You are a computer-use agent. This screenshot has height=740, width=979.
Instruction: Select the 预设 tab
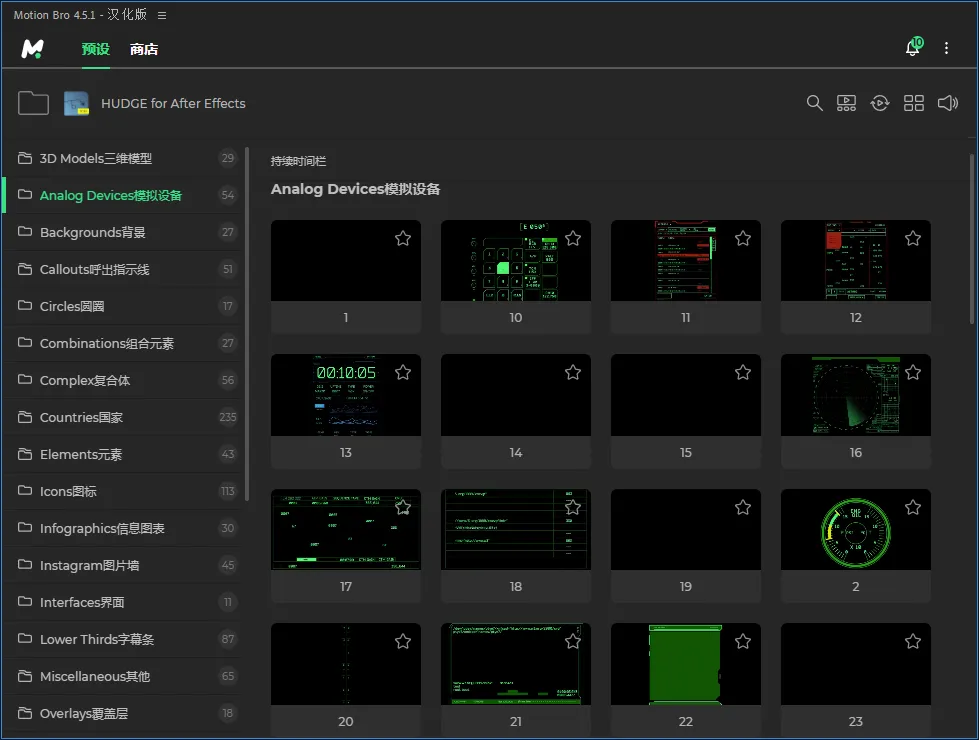(96, 49)
